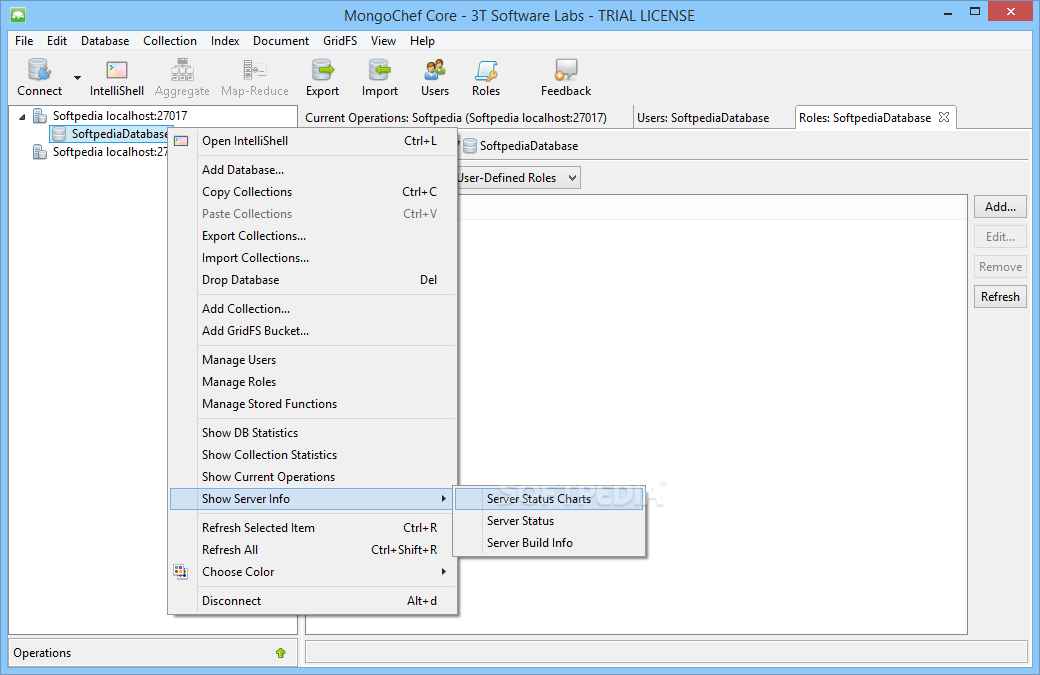
Task: Click the Export toolbar icon
Action: click(322, 77)
